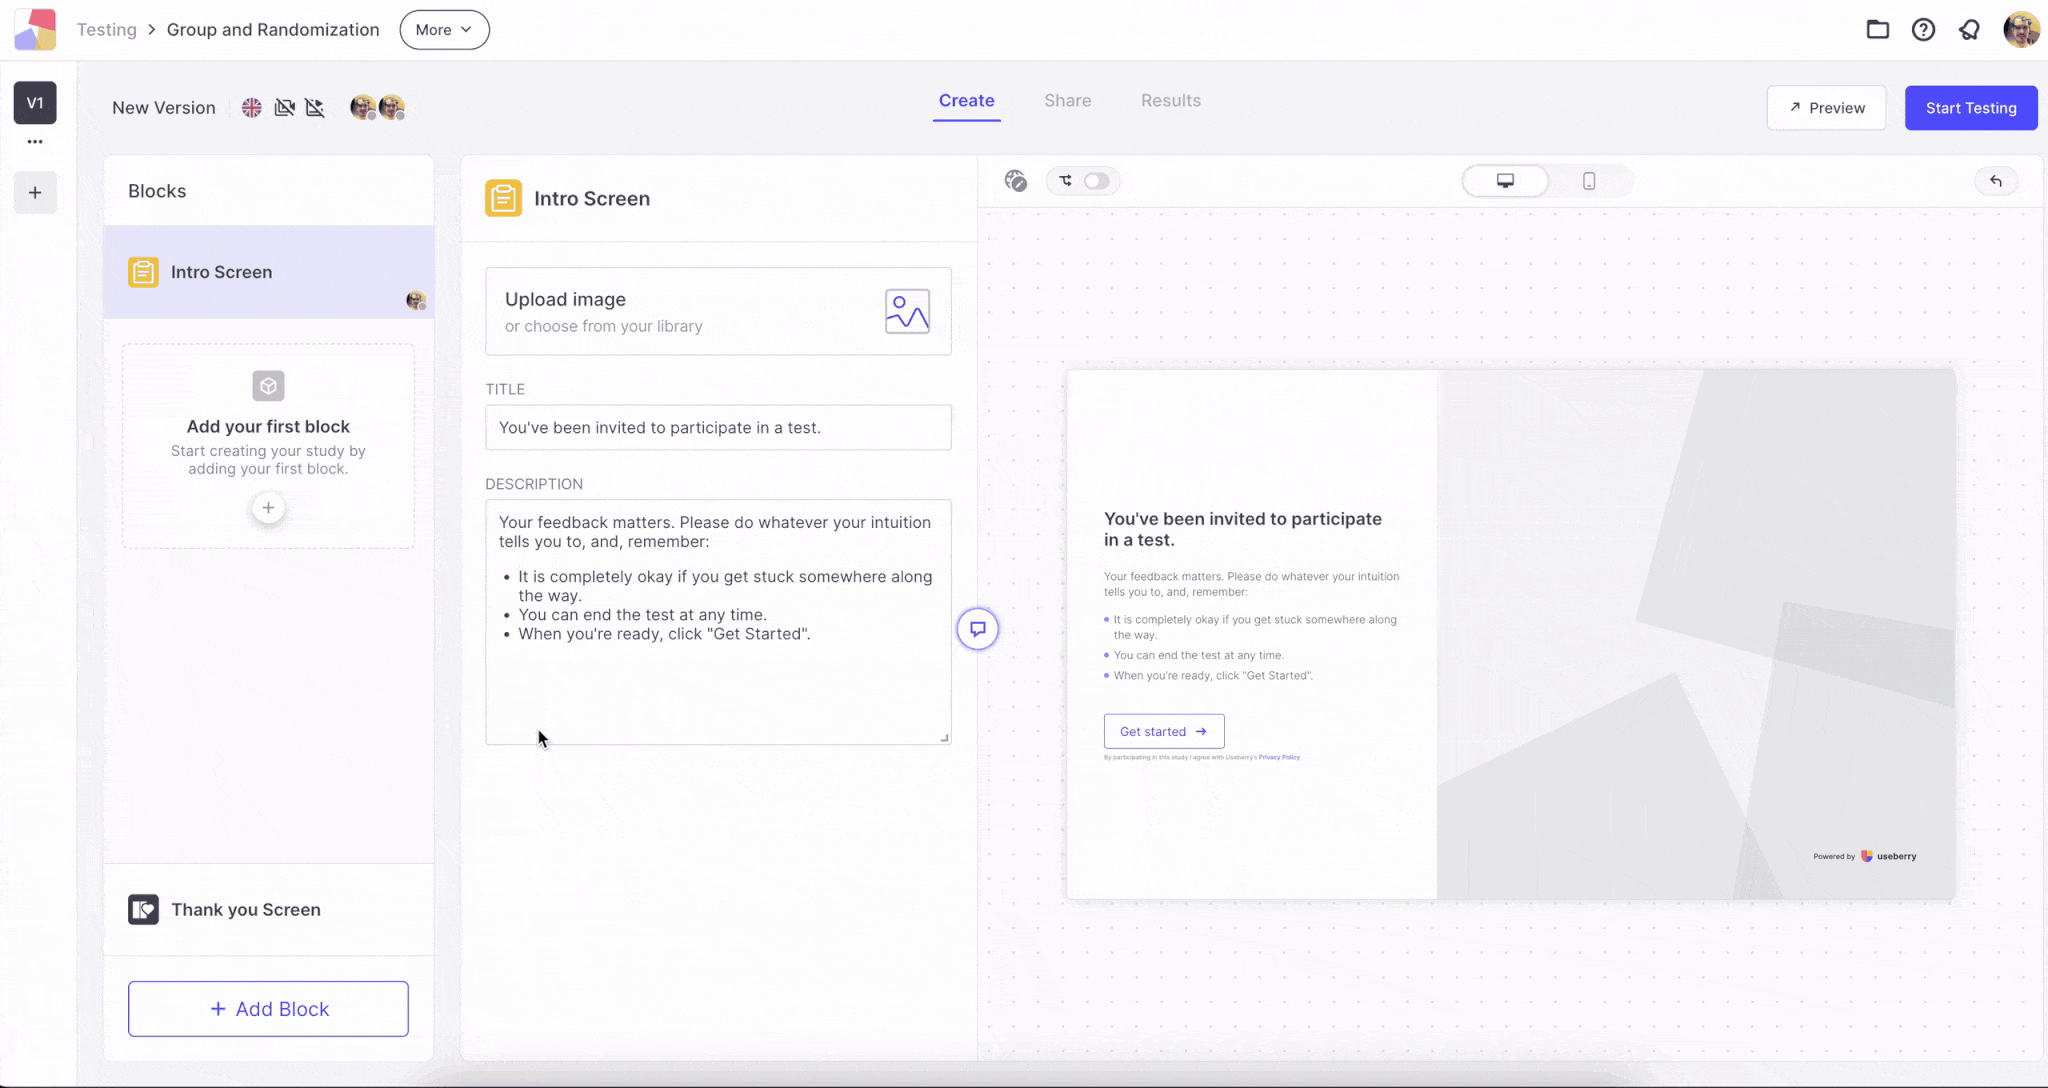This screenshot has width=2048, height=1088.
Task: Click the Add Block button
Action: click(x=268, y=1009)
